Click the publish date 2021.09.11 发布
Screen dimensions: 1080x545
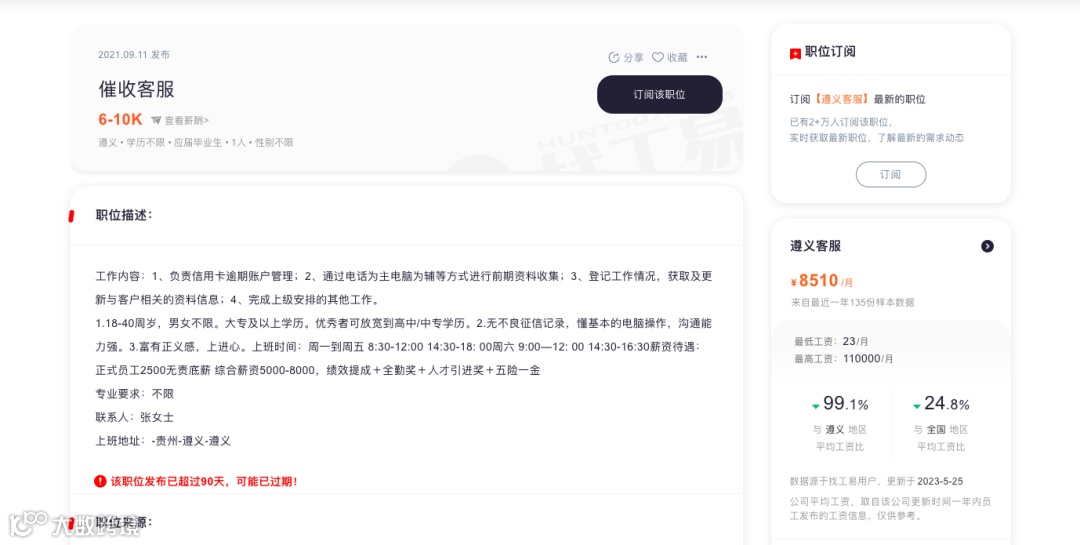134,54
